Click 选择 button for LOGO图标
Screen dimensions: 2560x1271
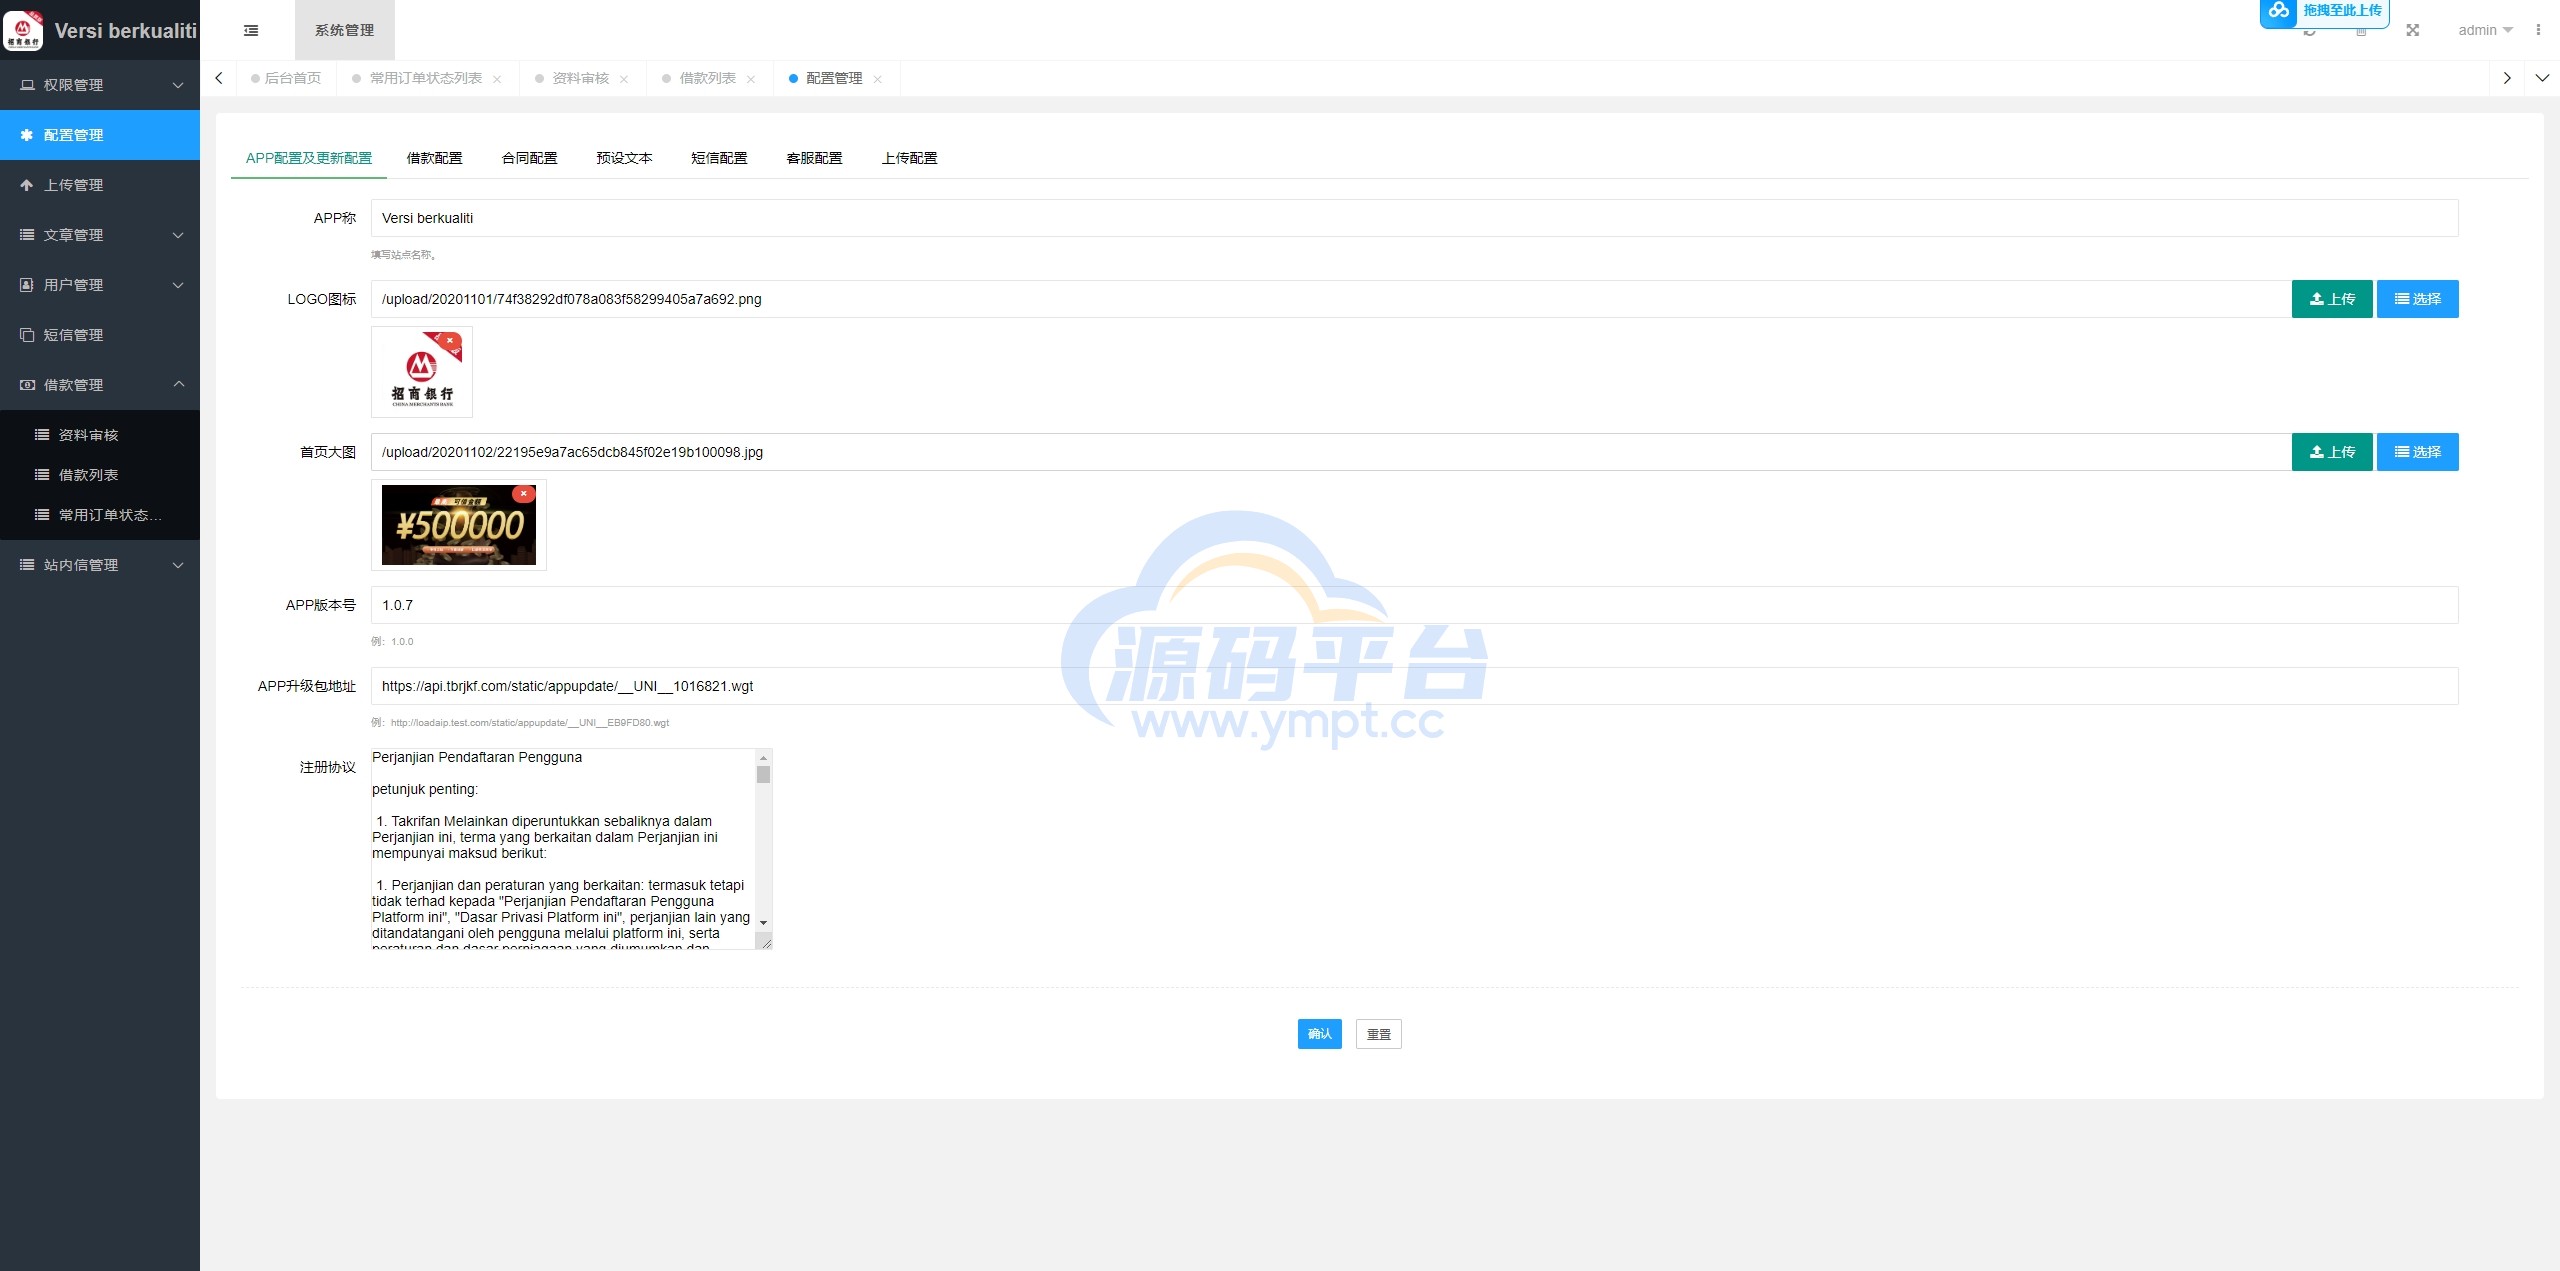[x=2418, y=299]
